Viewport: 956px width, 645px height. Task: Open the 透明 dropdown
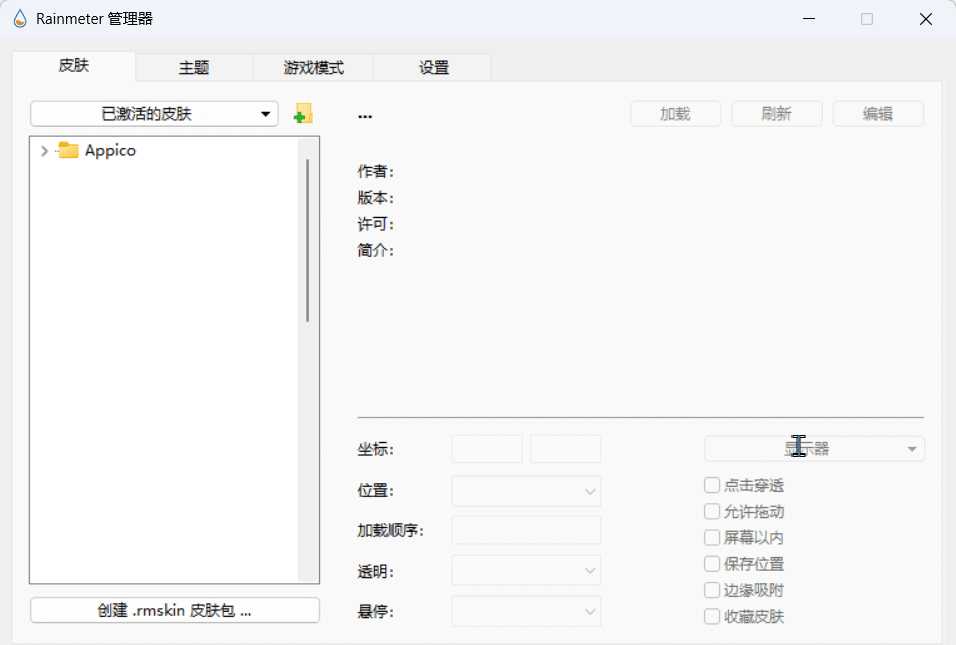point(526,571)
